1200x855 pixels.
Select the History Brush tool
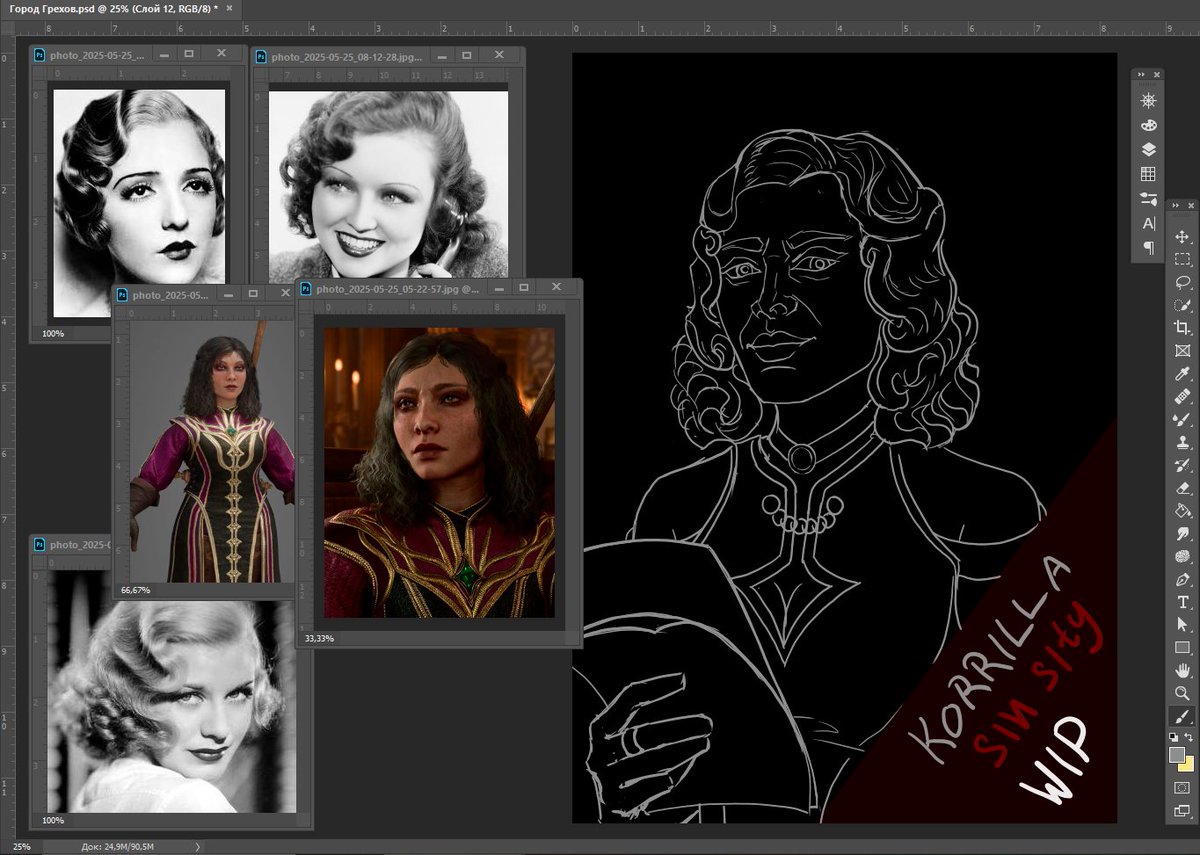pyautogui.click(x=1182, y=465)
